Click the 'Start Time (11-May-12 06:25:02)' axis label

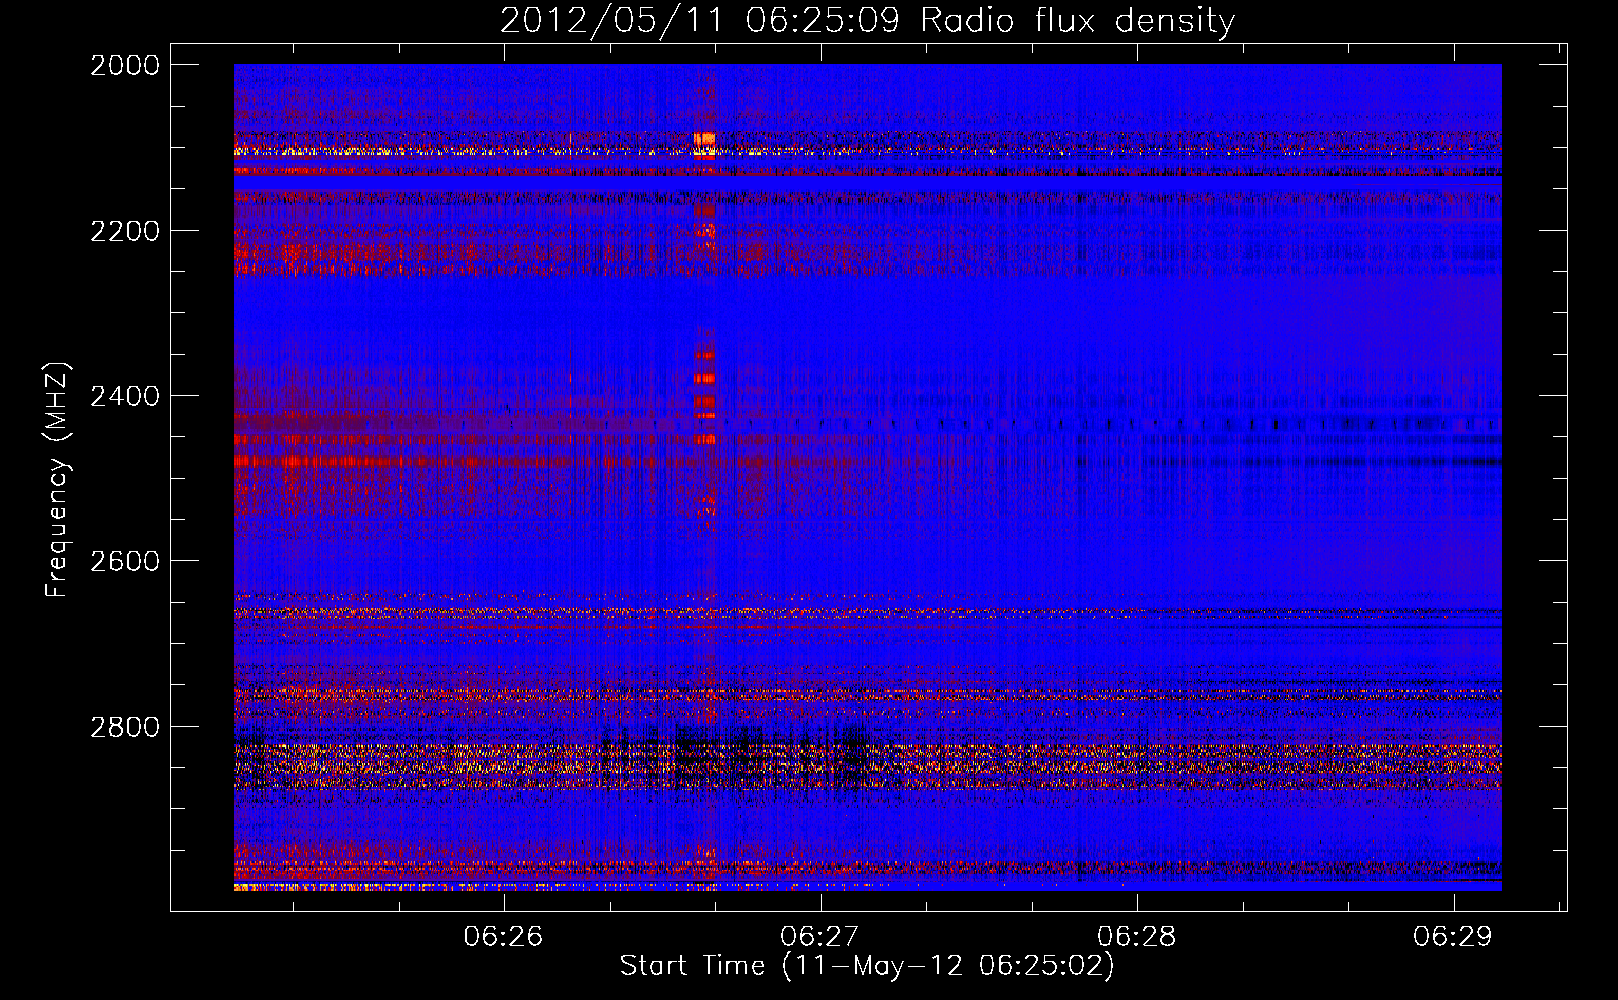[867, 966]
